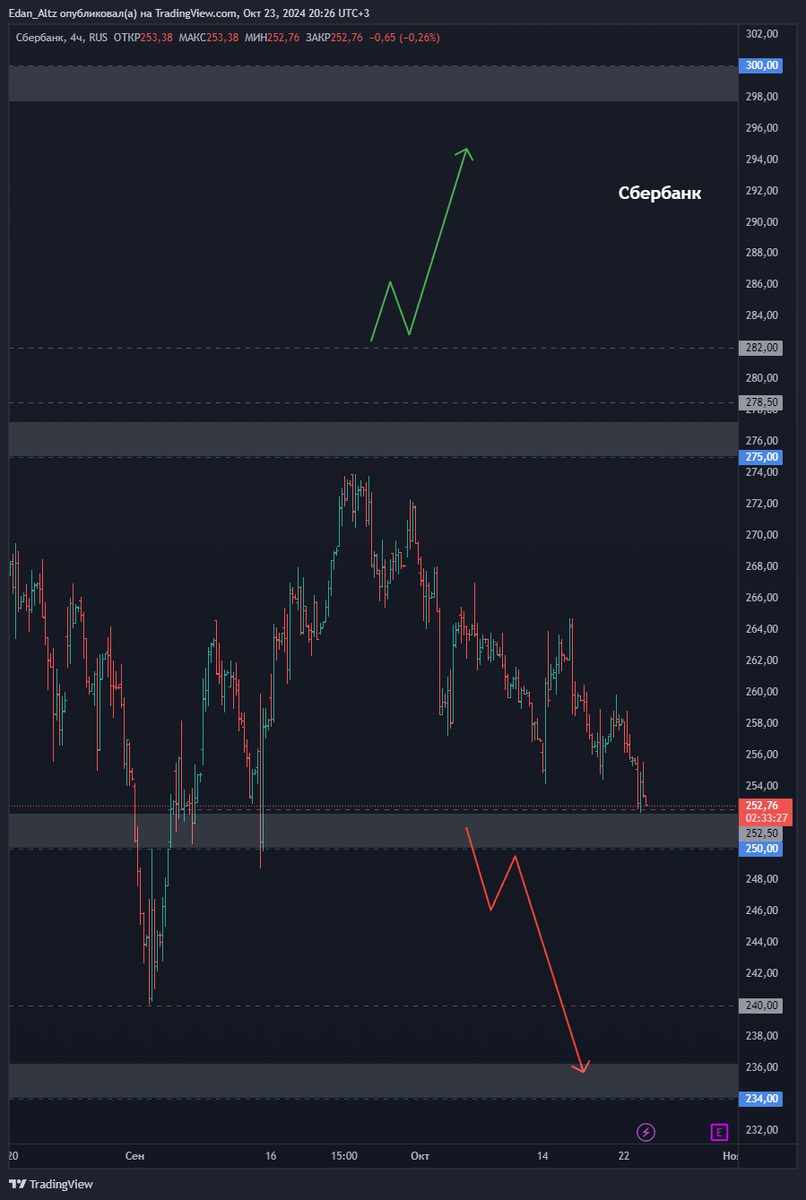Click the 260,00 price scale label
The height and width of the screenshot is (1200, 806).
click(x=762, y=692)
